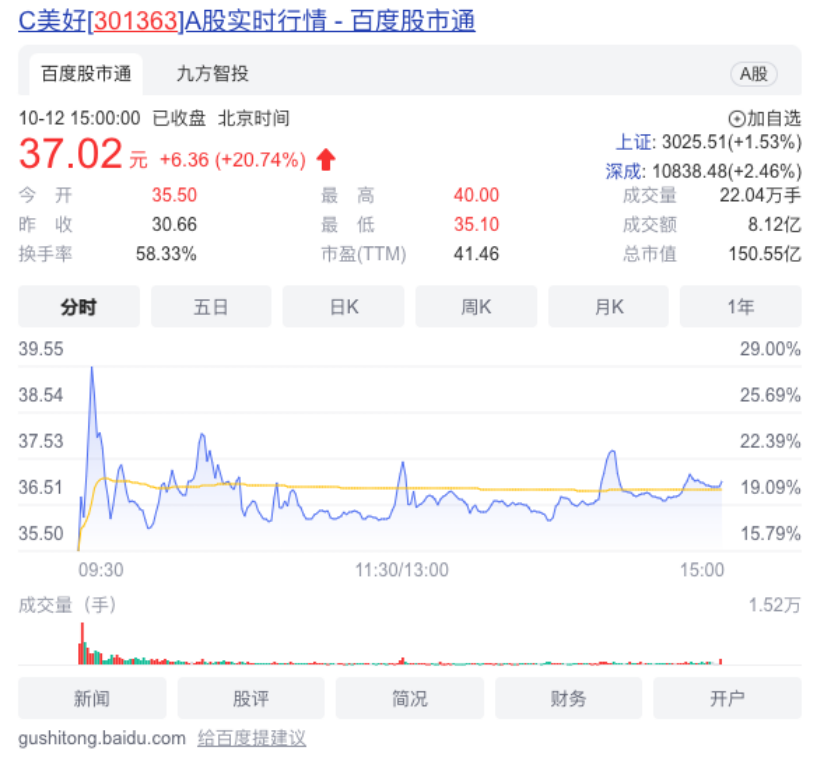Screen dimensions: 831x761
Task: Click the A股 market badge
Action: pos(753,73)
